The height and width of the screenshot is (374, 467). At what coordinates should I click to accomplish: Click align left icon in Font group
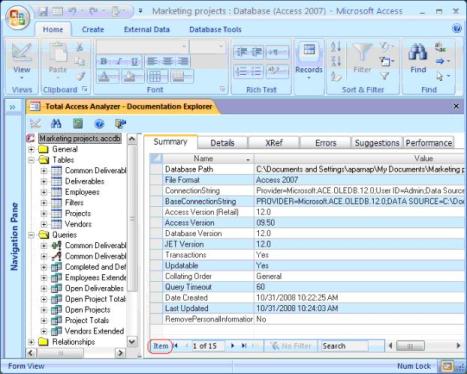152,61
